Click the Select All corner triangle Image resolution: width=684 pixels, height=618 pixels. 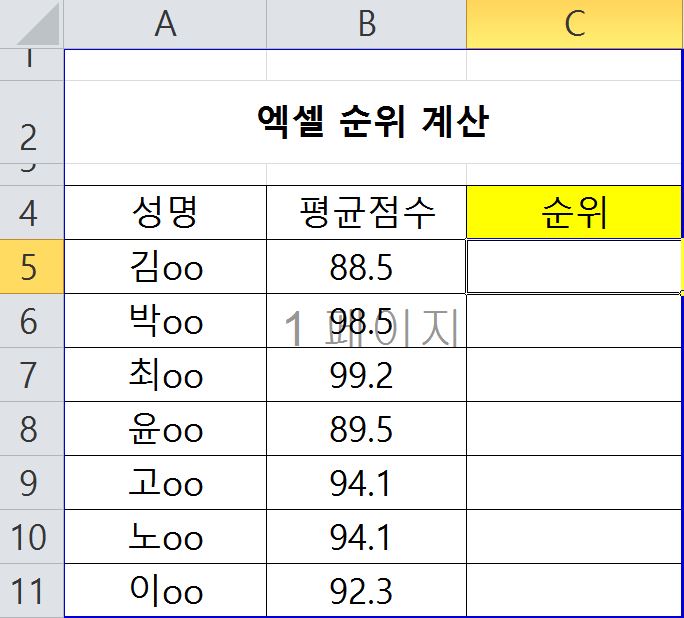point(38,24)
